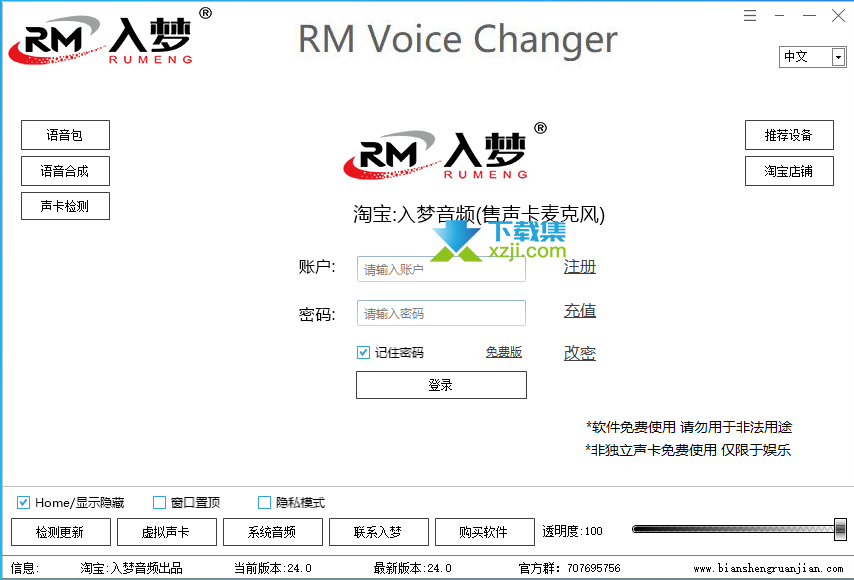Click the 当前版本:24.0 status entry
The width and height of the screenshot is (854, 580).
(x=273, y=569)
